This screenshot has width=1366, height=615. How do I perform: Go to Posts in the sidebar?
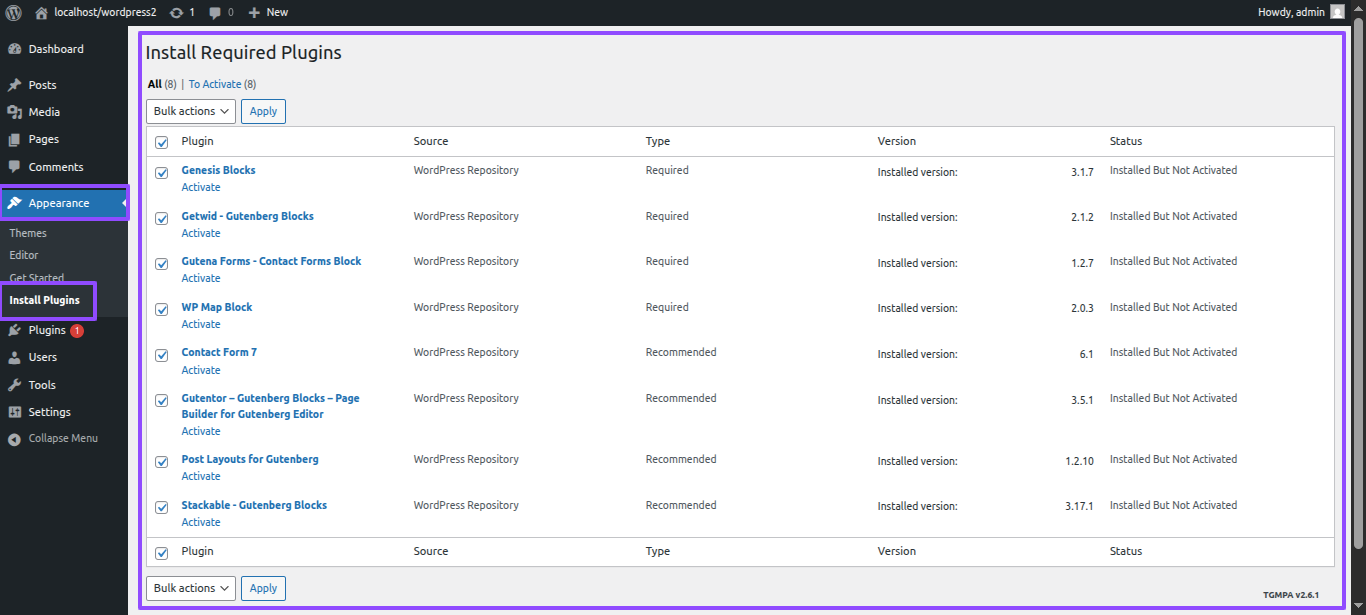42,85
